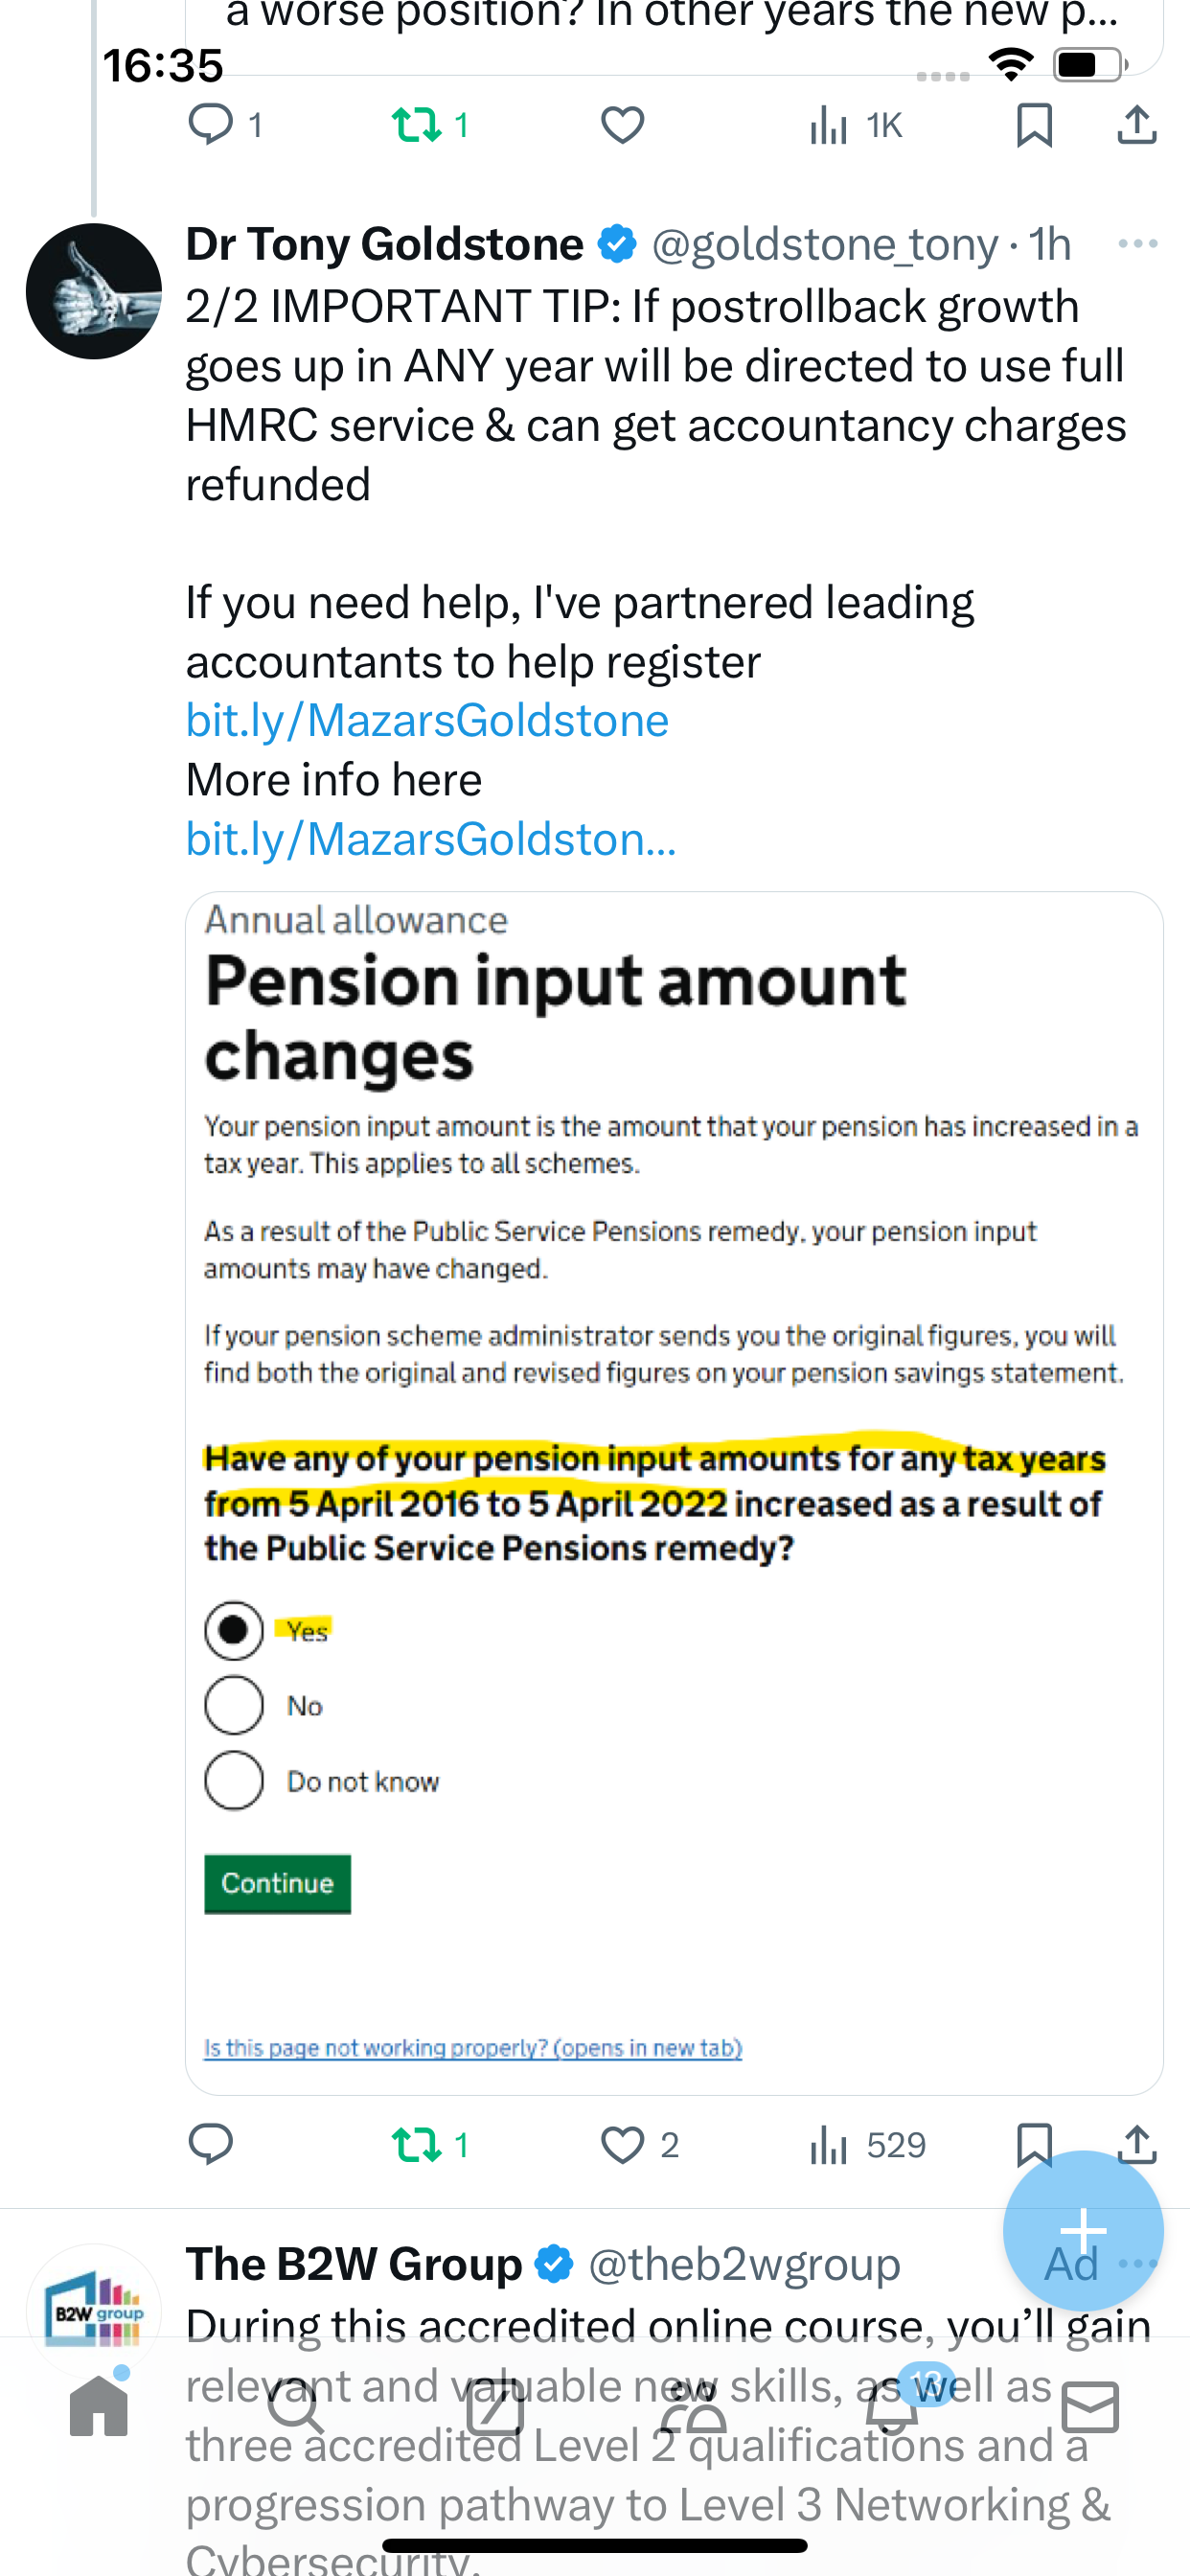Open first bit.ly/MazarsGoldstone link

(x=427, y=721)
